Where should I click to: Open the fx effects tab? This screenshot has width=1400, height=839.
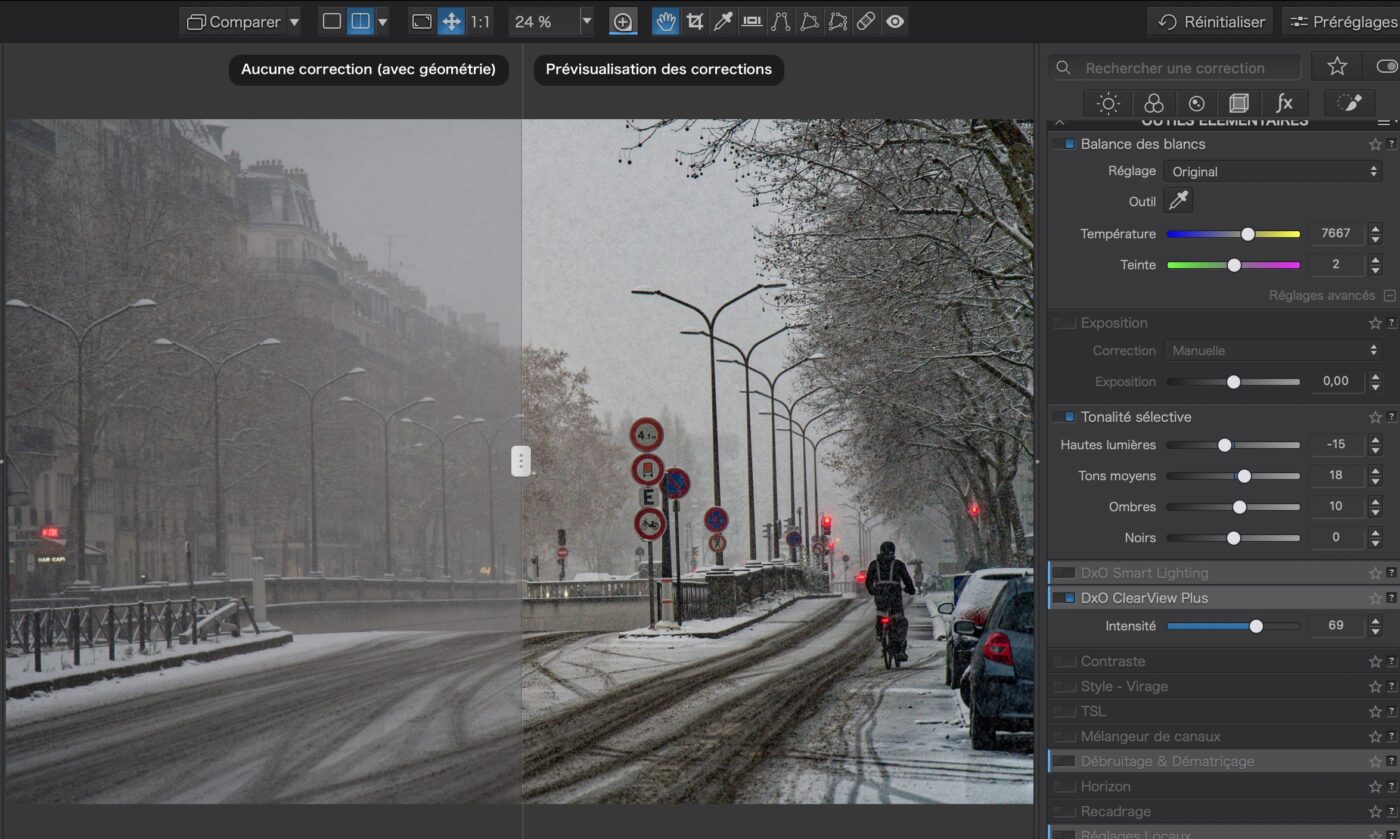(1284, 103)
